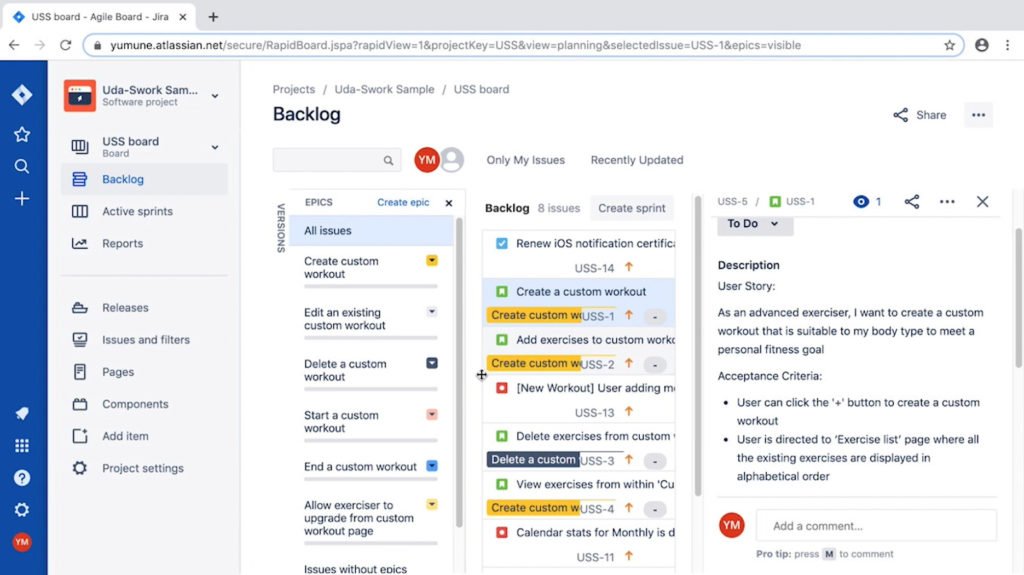The image size is (1024, 575).
Task: Click the Create epic link
Action: click(x=403, y=203)
